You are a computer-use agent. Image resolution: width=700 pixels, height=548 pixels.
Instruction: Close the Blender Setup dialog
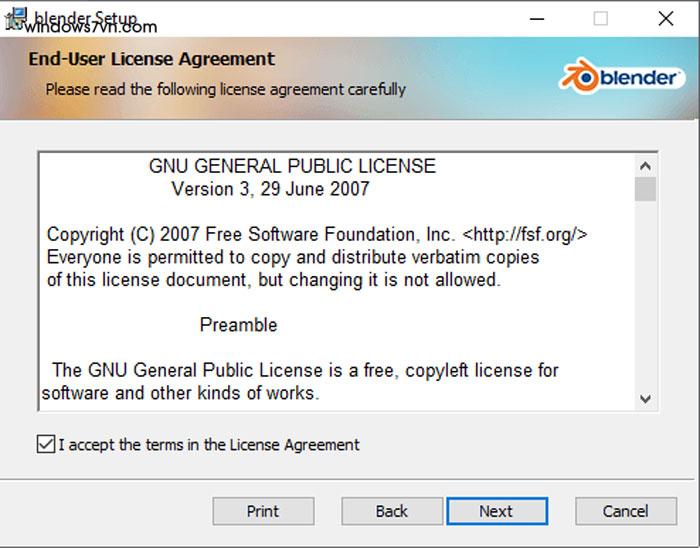tap(666, 19)
